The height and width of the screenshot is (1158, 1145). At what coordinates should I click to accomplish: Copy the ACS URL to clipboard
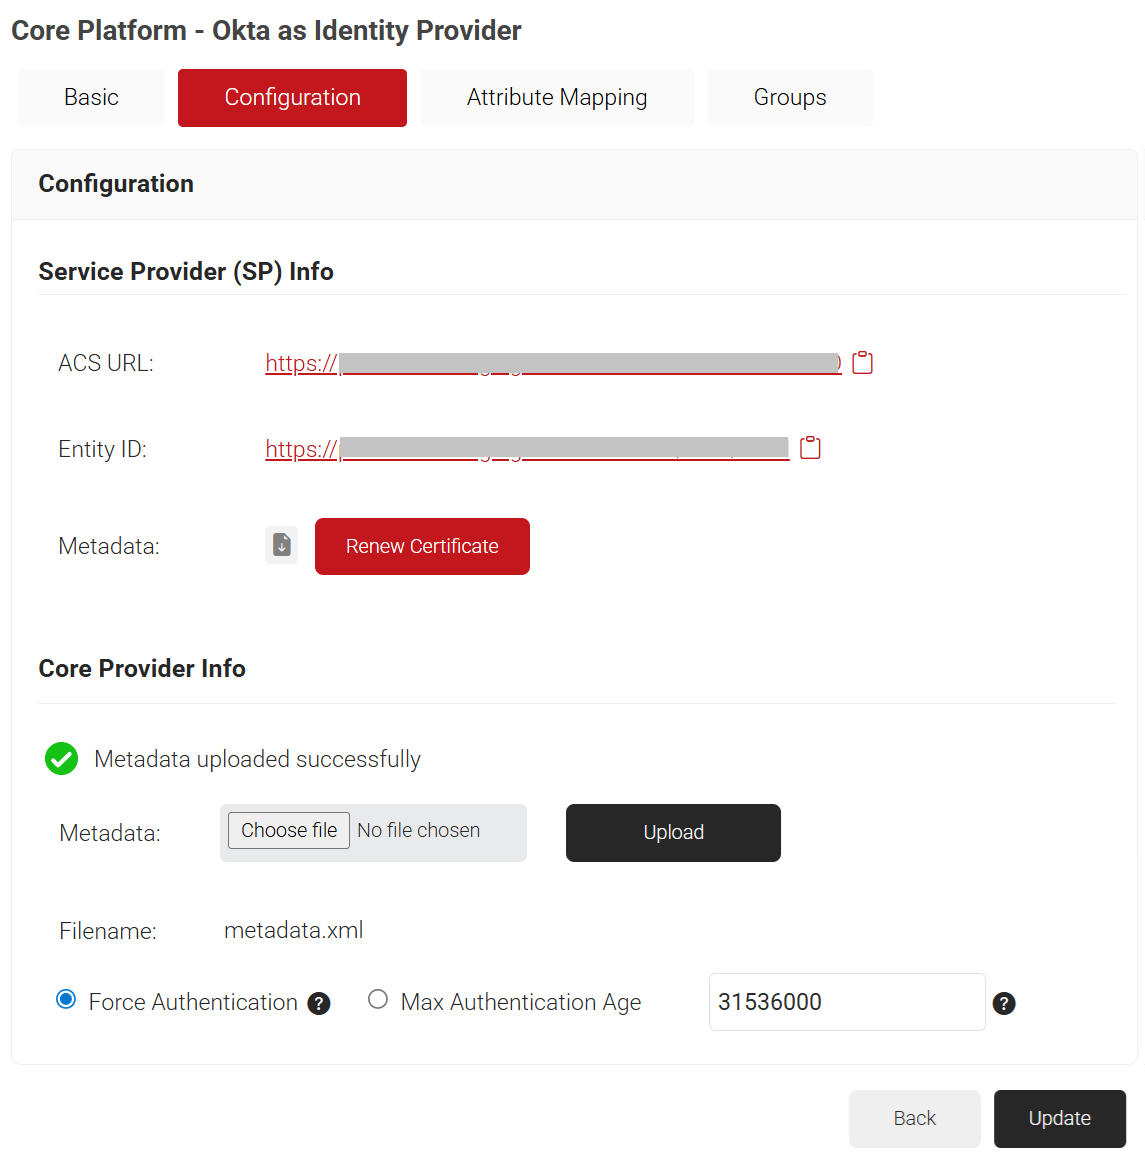(862, 363)
